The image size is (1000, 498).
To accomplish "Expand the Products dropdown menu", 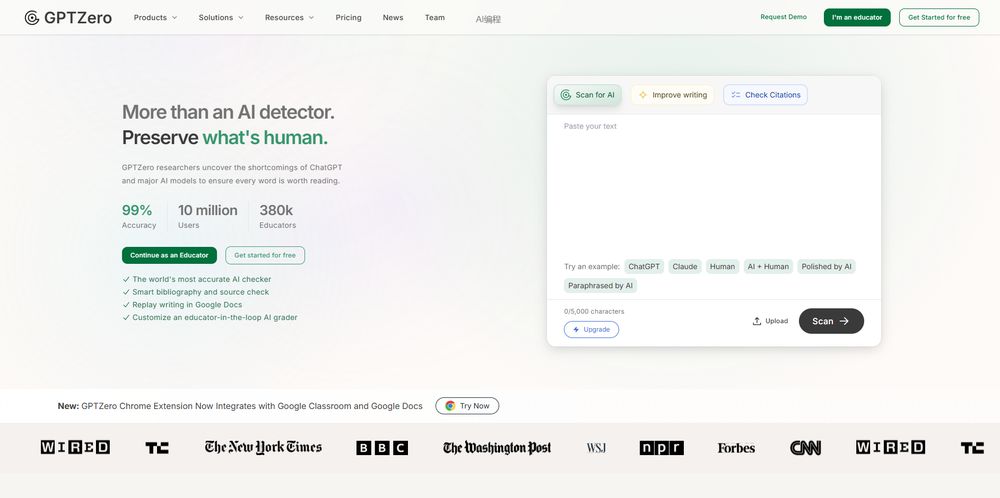I will pyautogui.click(x=155, y=17).
